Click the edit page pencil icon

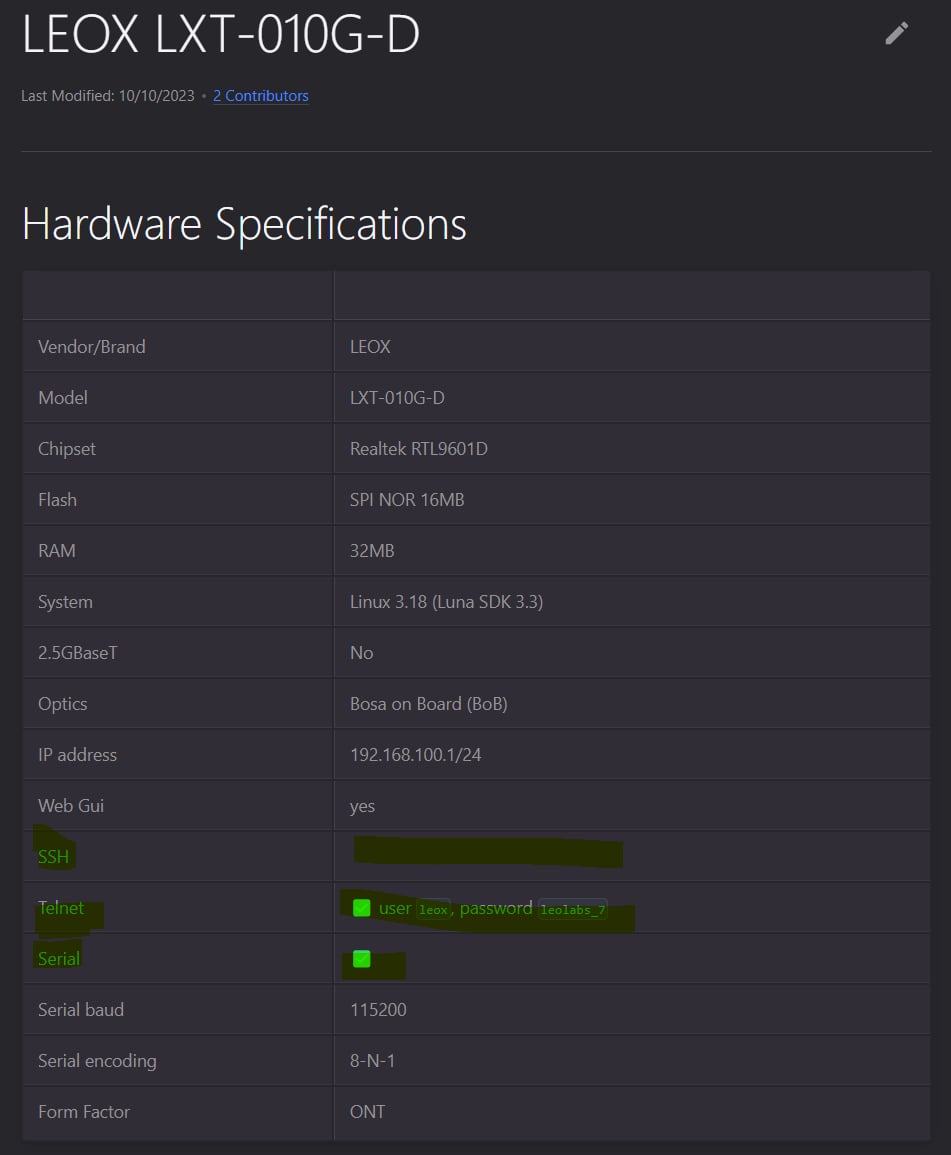pos(896,33)
